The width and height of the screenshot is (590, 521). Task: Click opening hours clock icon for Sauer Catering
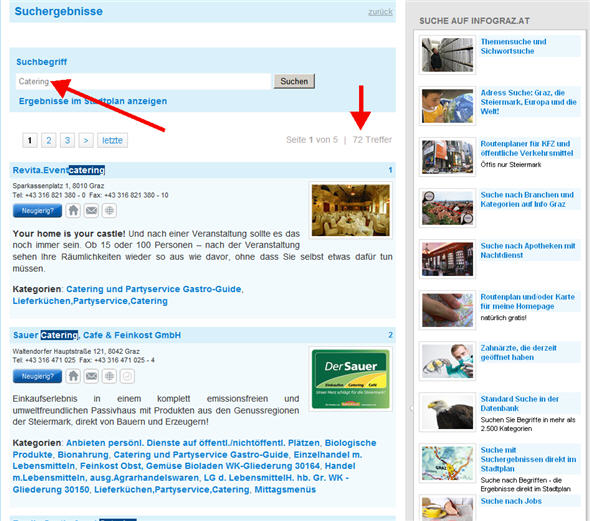127,376
